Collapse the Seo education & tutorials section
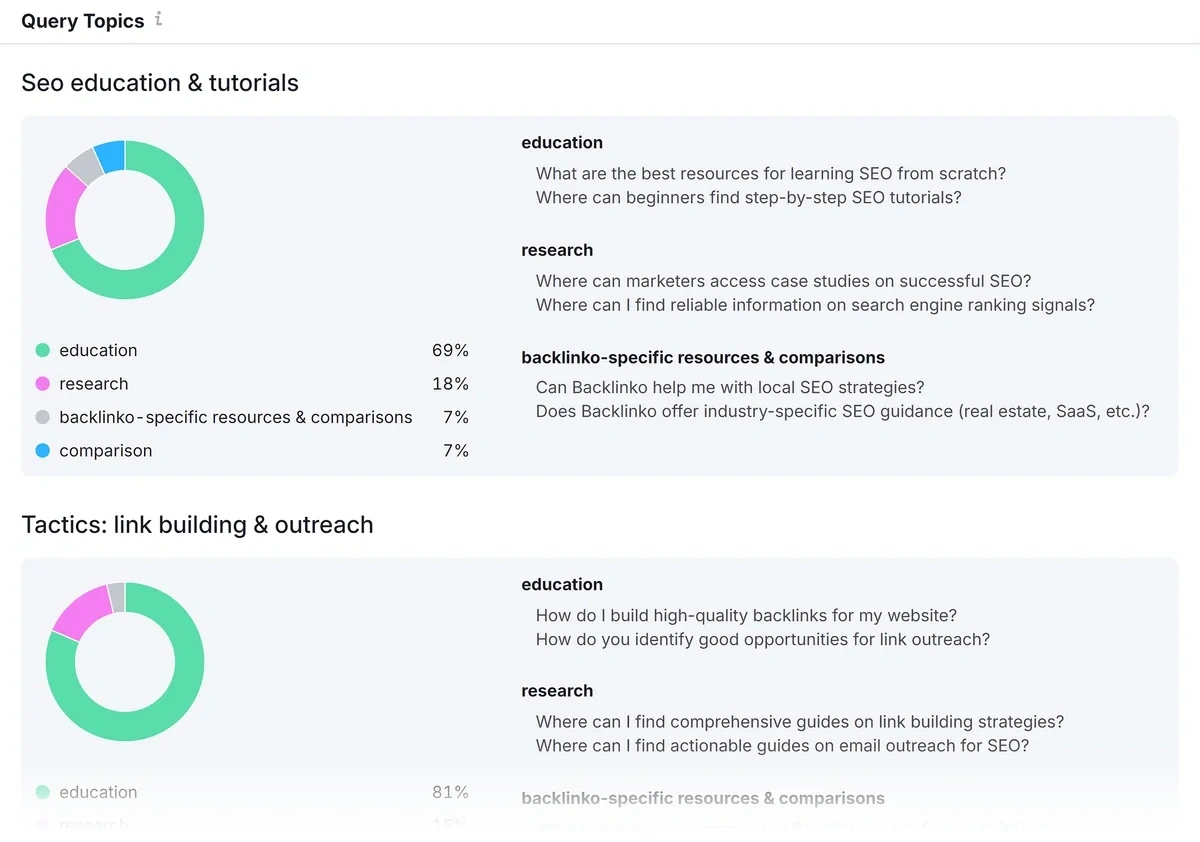Image resolution: width=1200 pixels, height=842 pixels. (160, 83)
